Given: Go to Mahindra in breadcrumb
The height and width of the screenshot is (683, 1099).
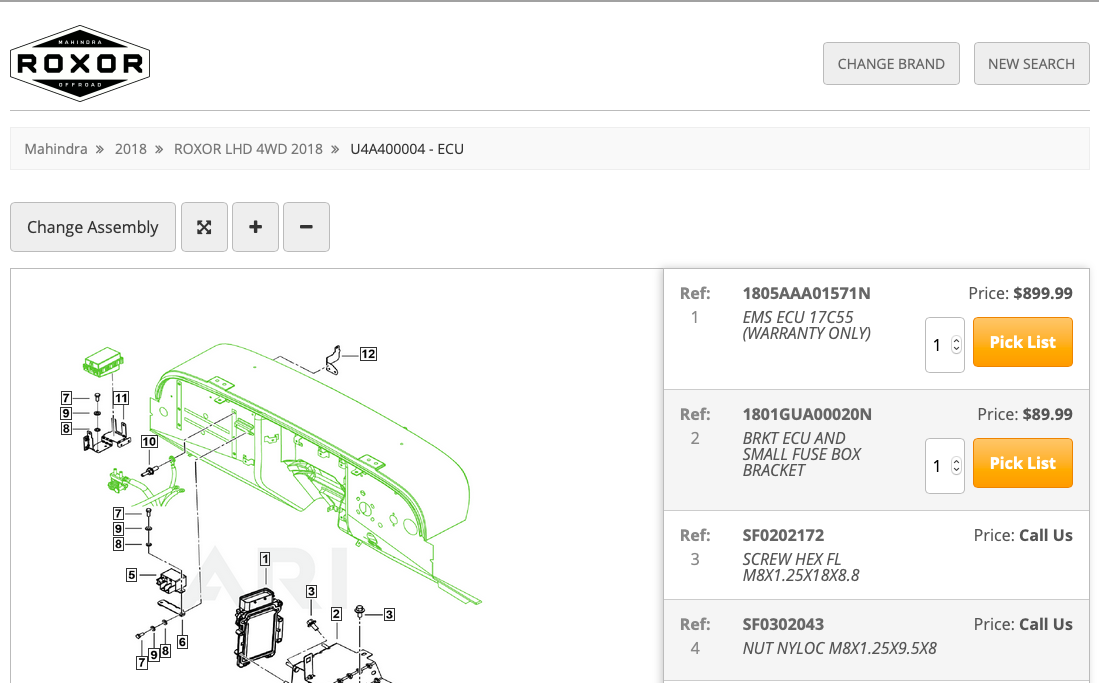Looking at the screenshot, I should pos(56,149).
